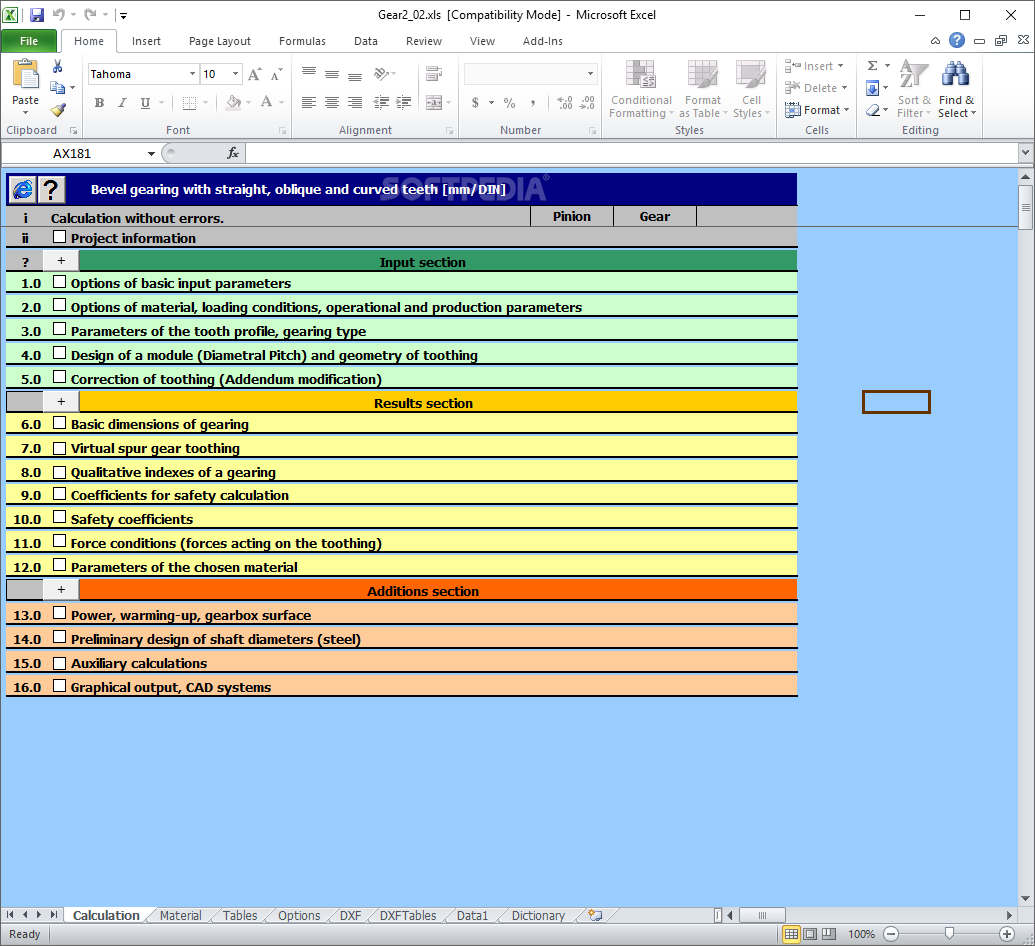Click Conditional Formatting button
This screenshot has height=946, width=1035.
(x=641, y=89)
